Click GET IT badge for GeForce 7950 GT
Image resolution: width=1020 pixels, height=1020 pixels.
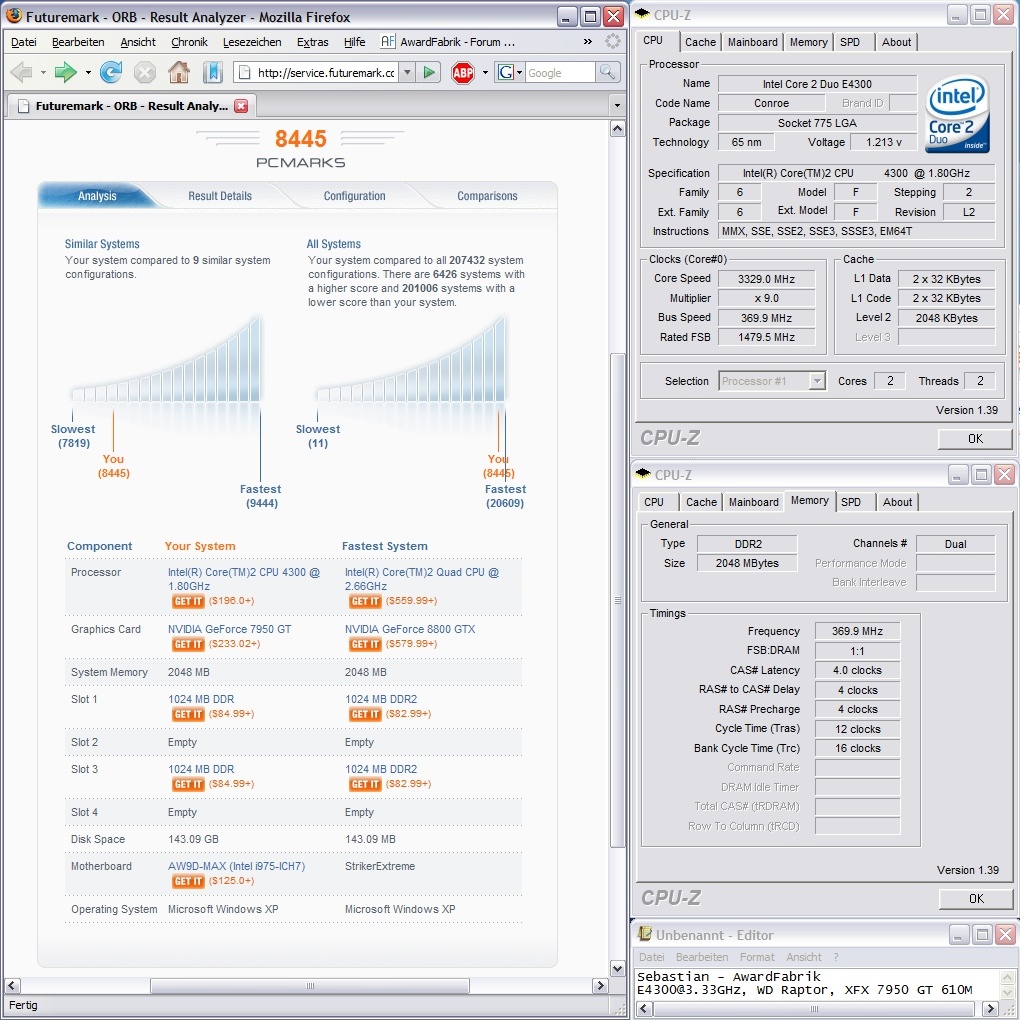pyautogui.click(x=188, y=644)
